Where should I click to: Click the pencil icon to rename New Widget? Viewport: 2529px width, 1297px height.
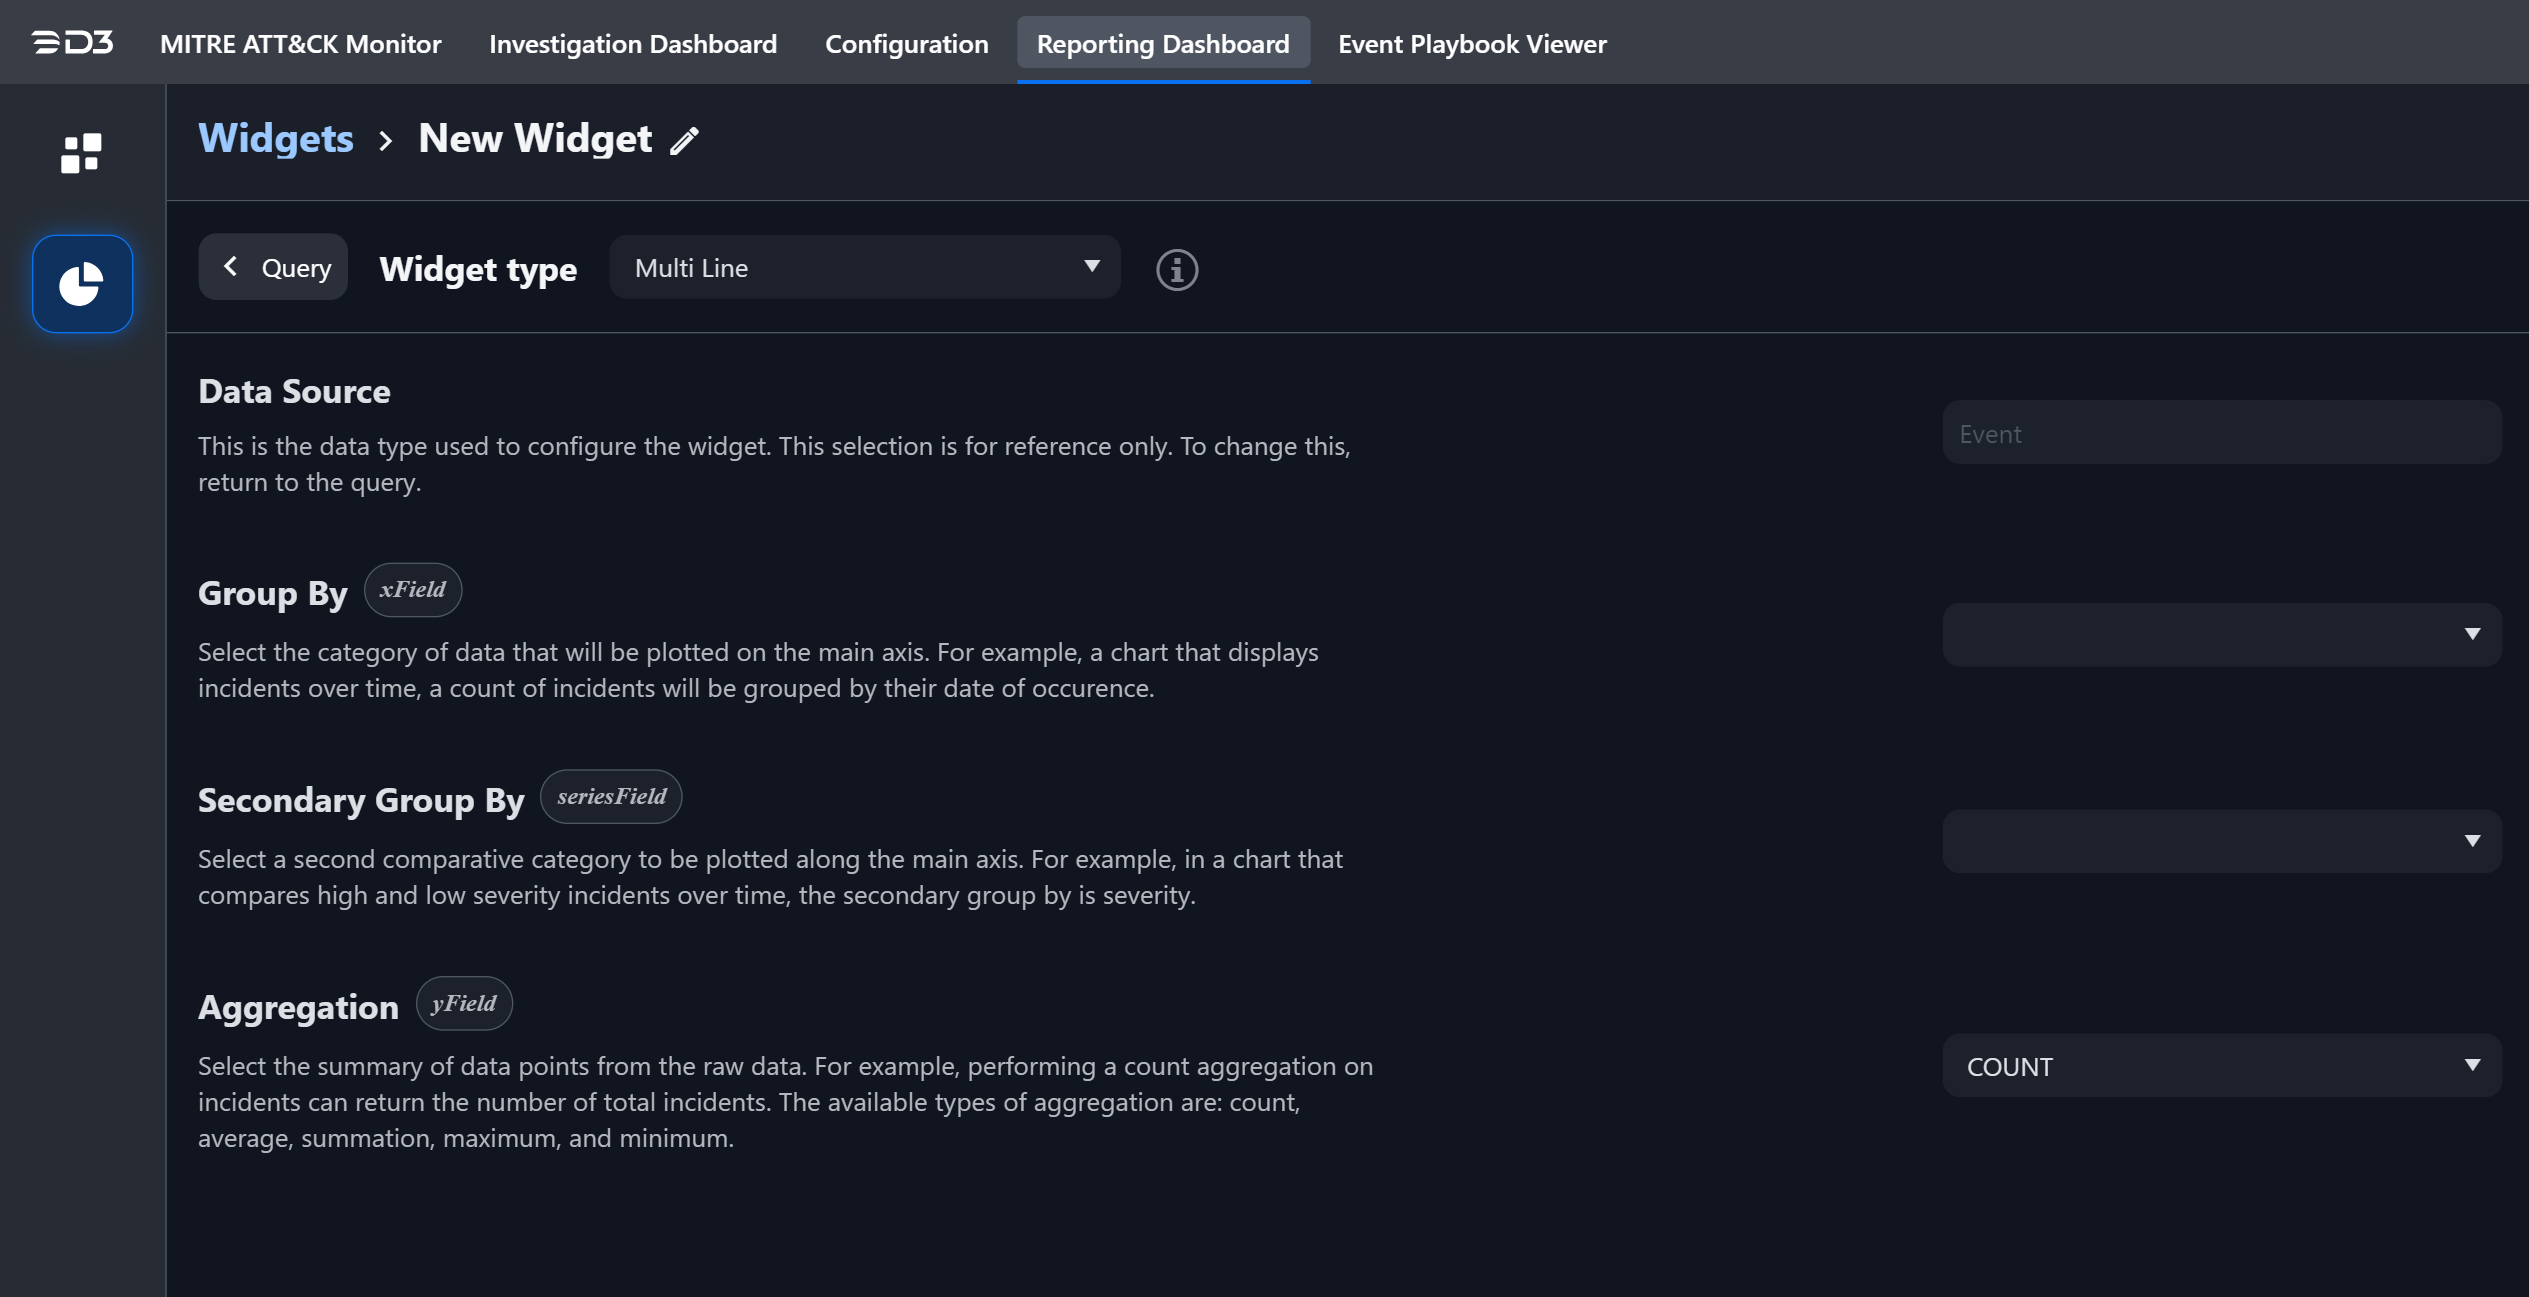684,140
